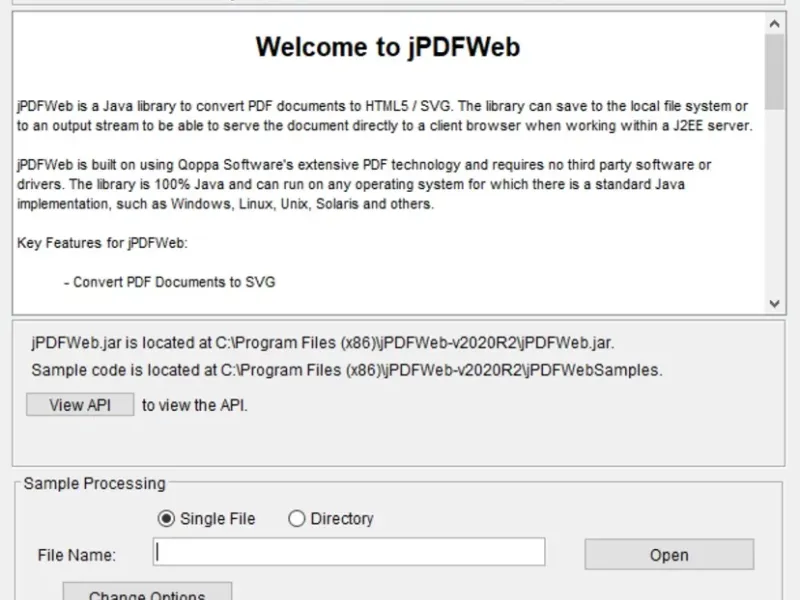Click the welcome pane scroll down arrow
The width and height of the screenshot is (800, 600).
tap(774, 304)
